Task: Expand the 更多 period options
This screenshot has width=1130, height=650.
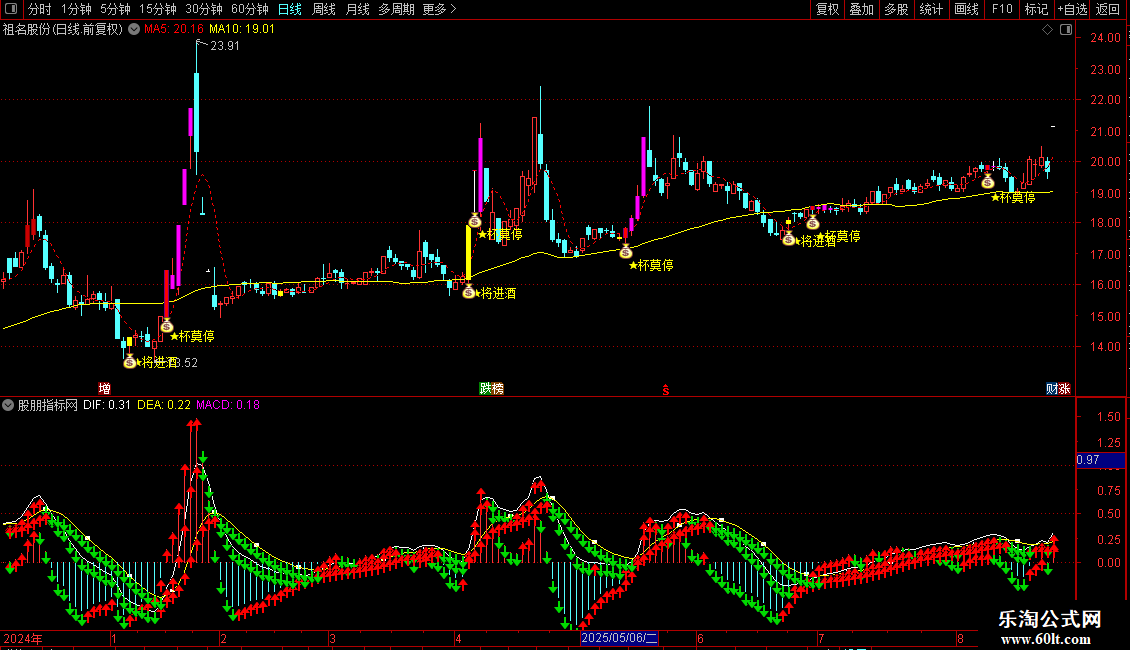Action: pos(440,9)
